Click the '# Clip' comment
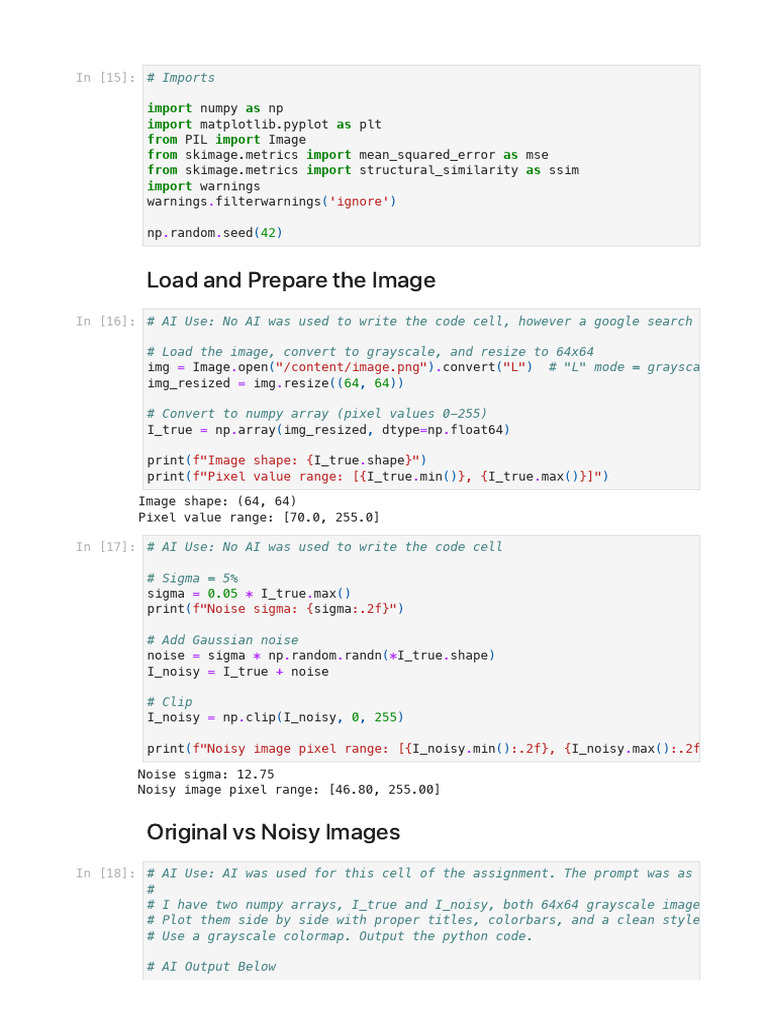768x1024 pixels. pos(169,702)
